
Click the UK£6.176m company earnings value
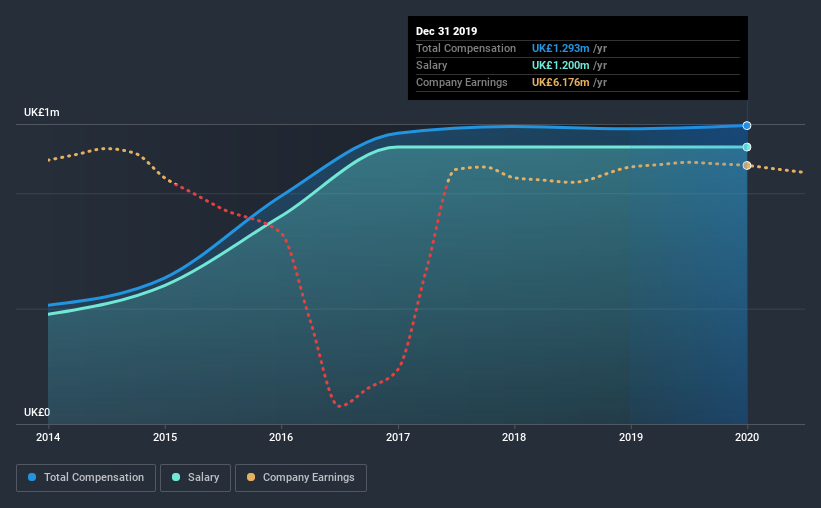560,82
